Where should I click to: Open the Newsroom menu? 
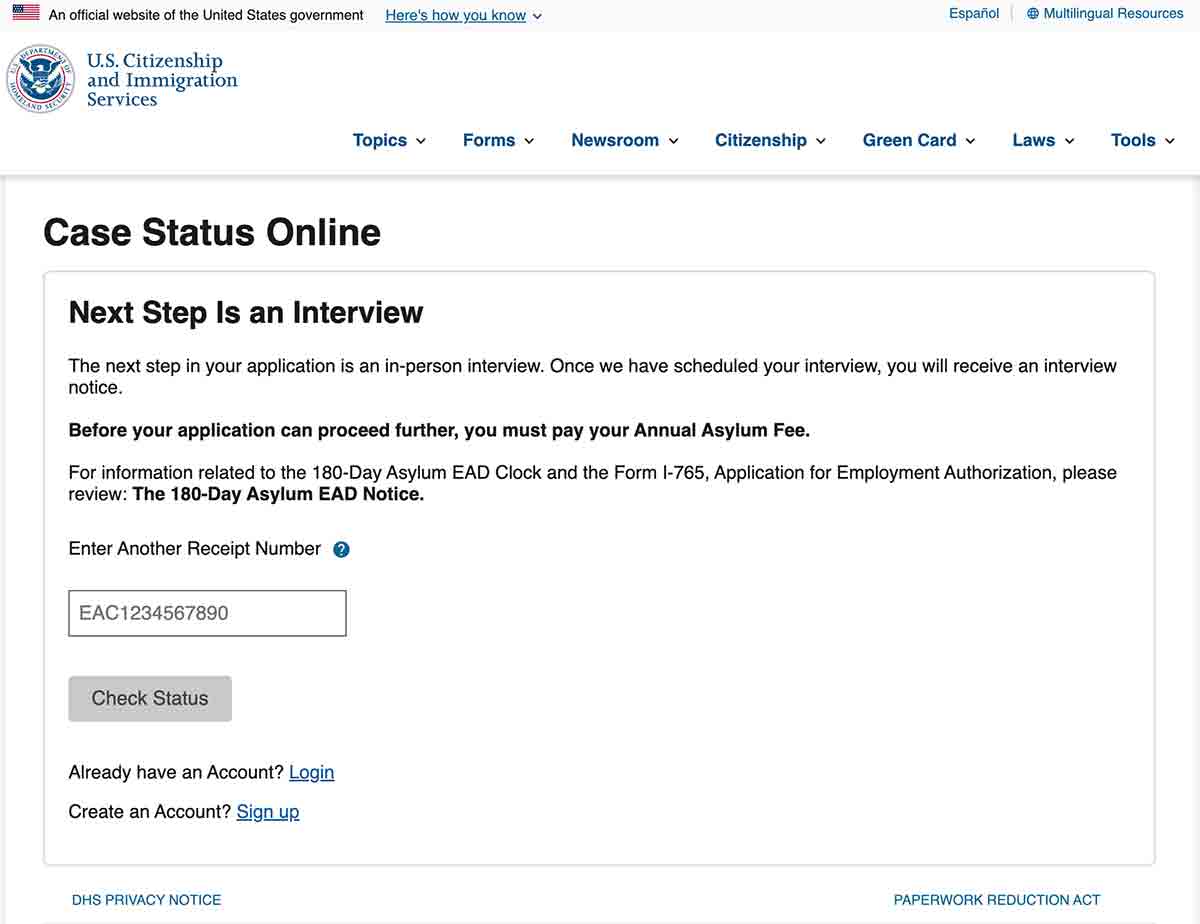point(625,140)
